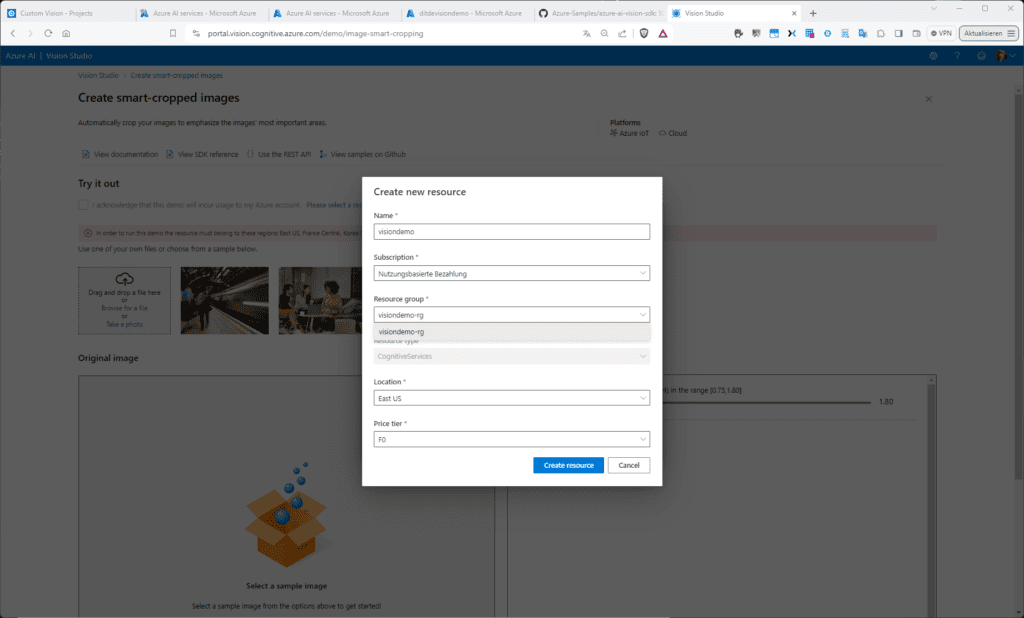Open the Location dropdown showing East US
The width and height of the screenshot is (1024, 618).
(x=511, y=398)
